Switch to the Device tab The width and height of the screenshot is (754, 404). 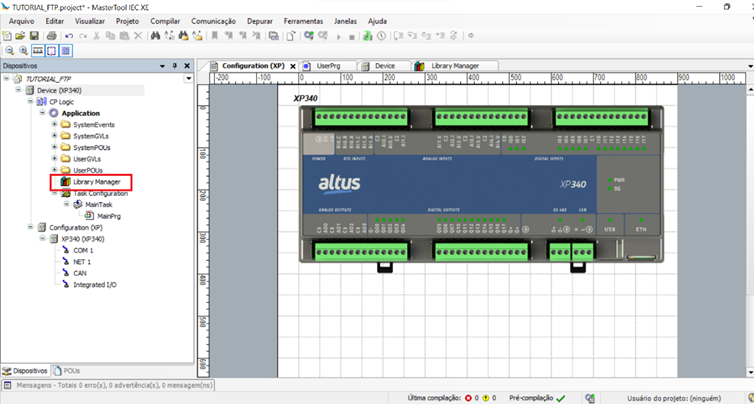[385, 66]
